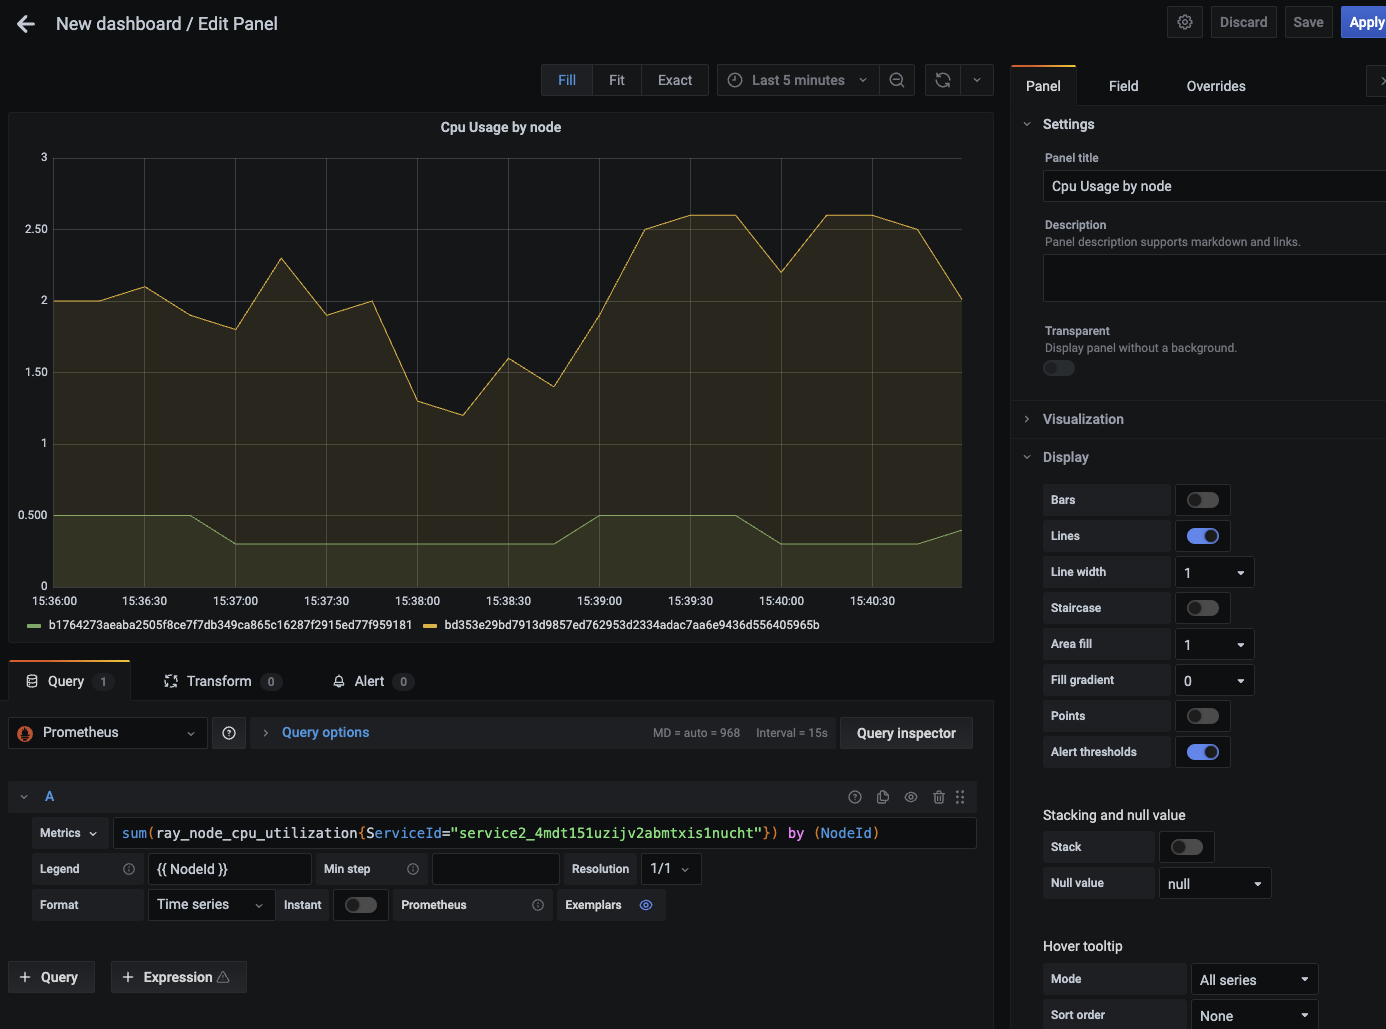Collapse the Settings section
This screenshot has width=1386, height=1029.
[x=1068, y=124]
